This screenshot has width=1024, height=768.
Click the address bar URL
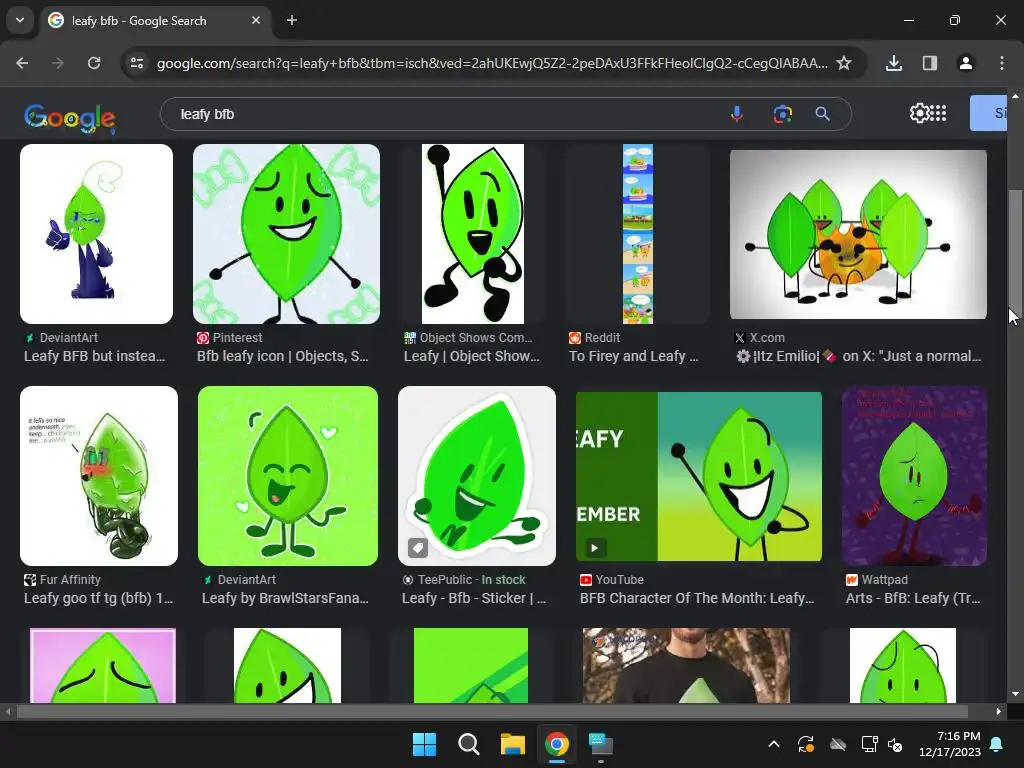pyautogui.click(x=492, y=63)
